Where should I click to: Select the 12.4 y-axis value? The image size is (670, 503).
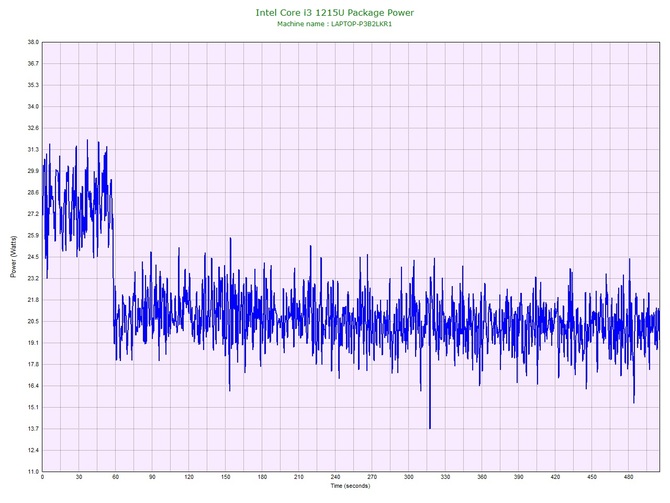[x=33, y=450]
